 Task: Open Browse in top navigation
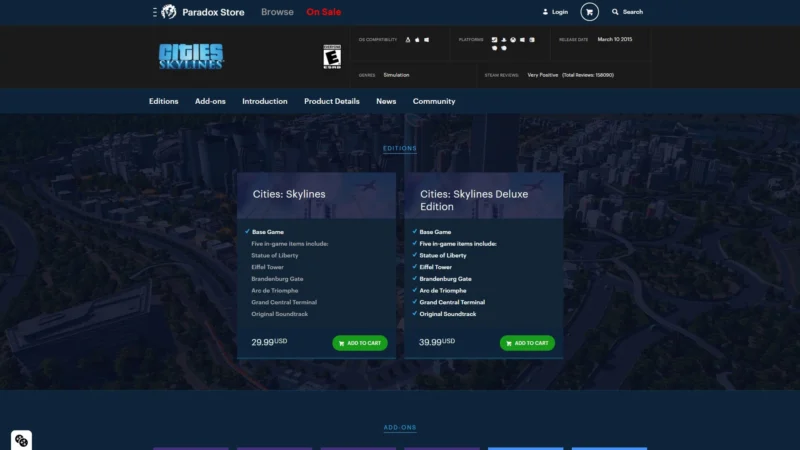[x=278, y=12]
